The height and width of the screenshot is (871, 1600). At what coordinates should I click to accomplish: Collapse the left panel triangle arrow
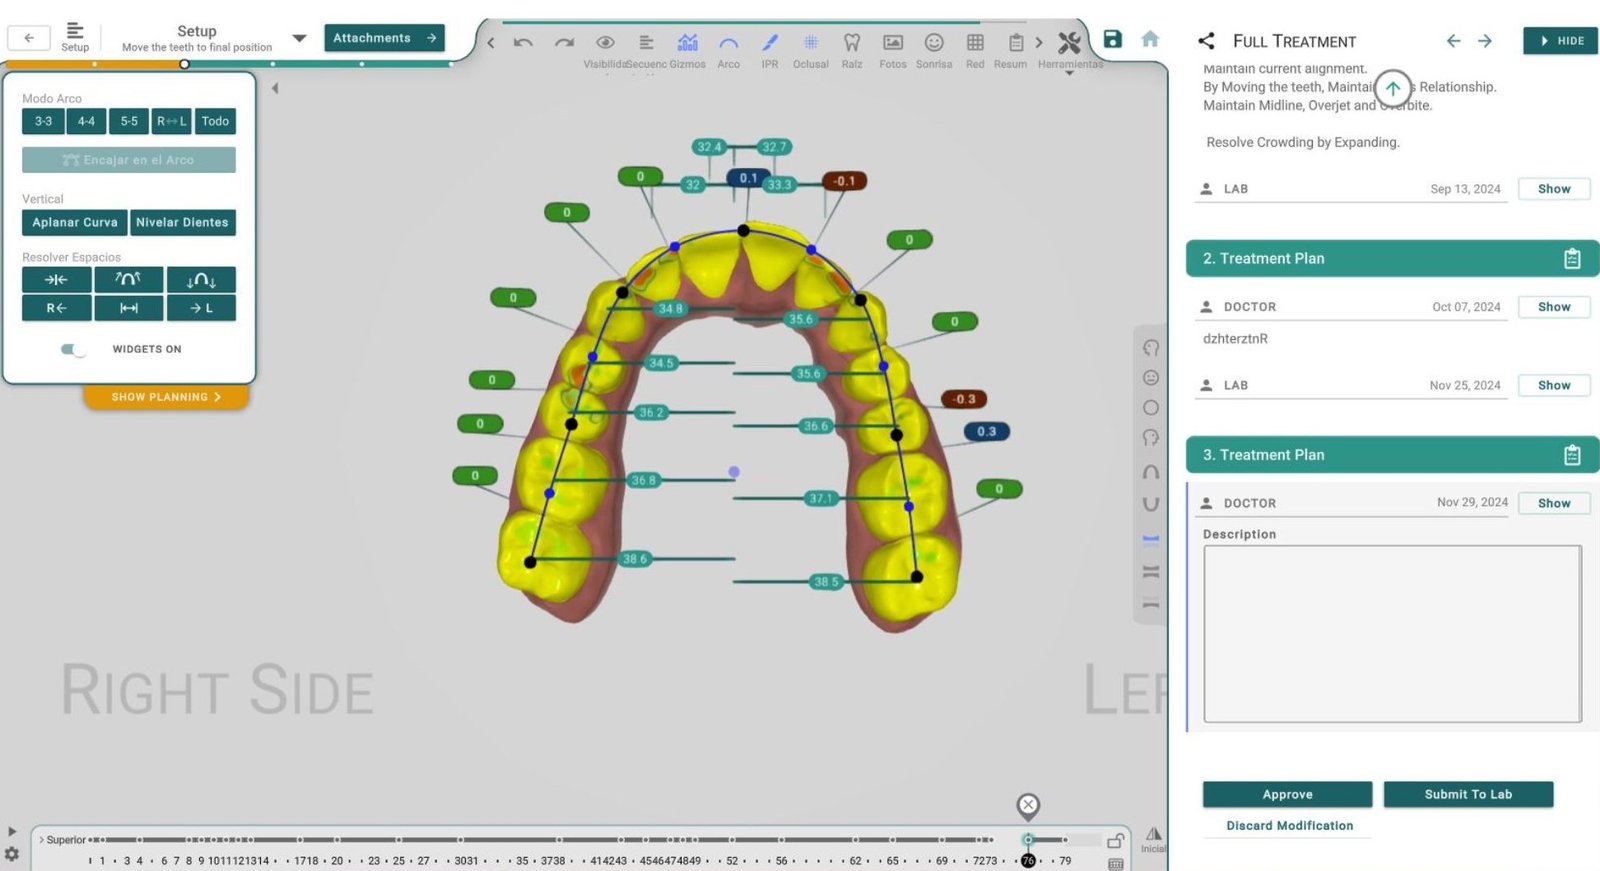[x=275, y=88]
